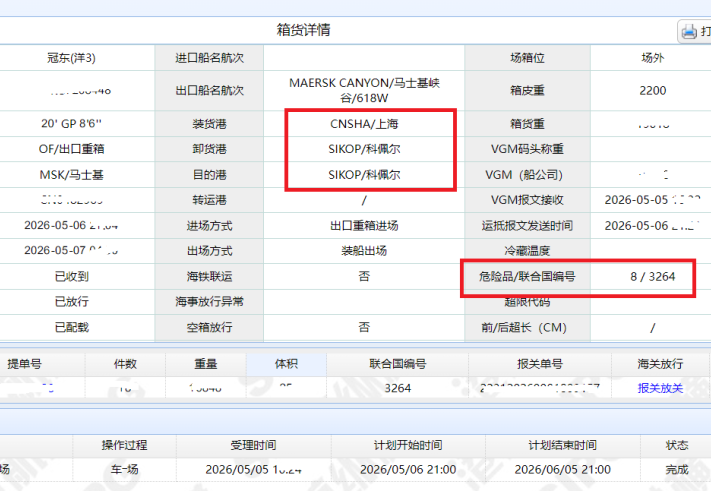
Task: Click the OF/出口重箱 cell
Action: [x=71, y=149]
